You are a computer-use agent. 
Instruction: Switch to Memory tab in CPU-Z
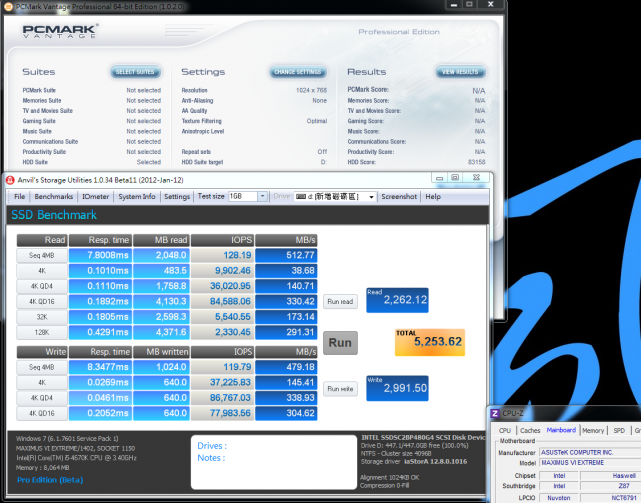(x=593, y=430)
